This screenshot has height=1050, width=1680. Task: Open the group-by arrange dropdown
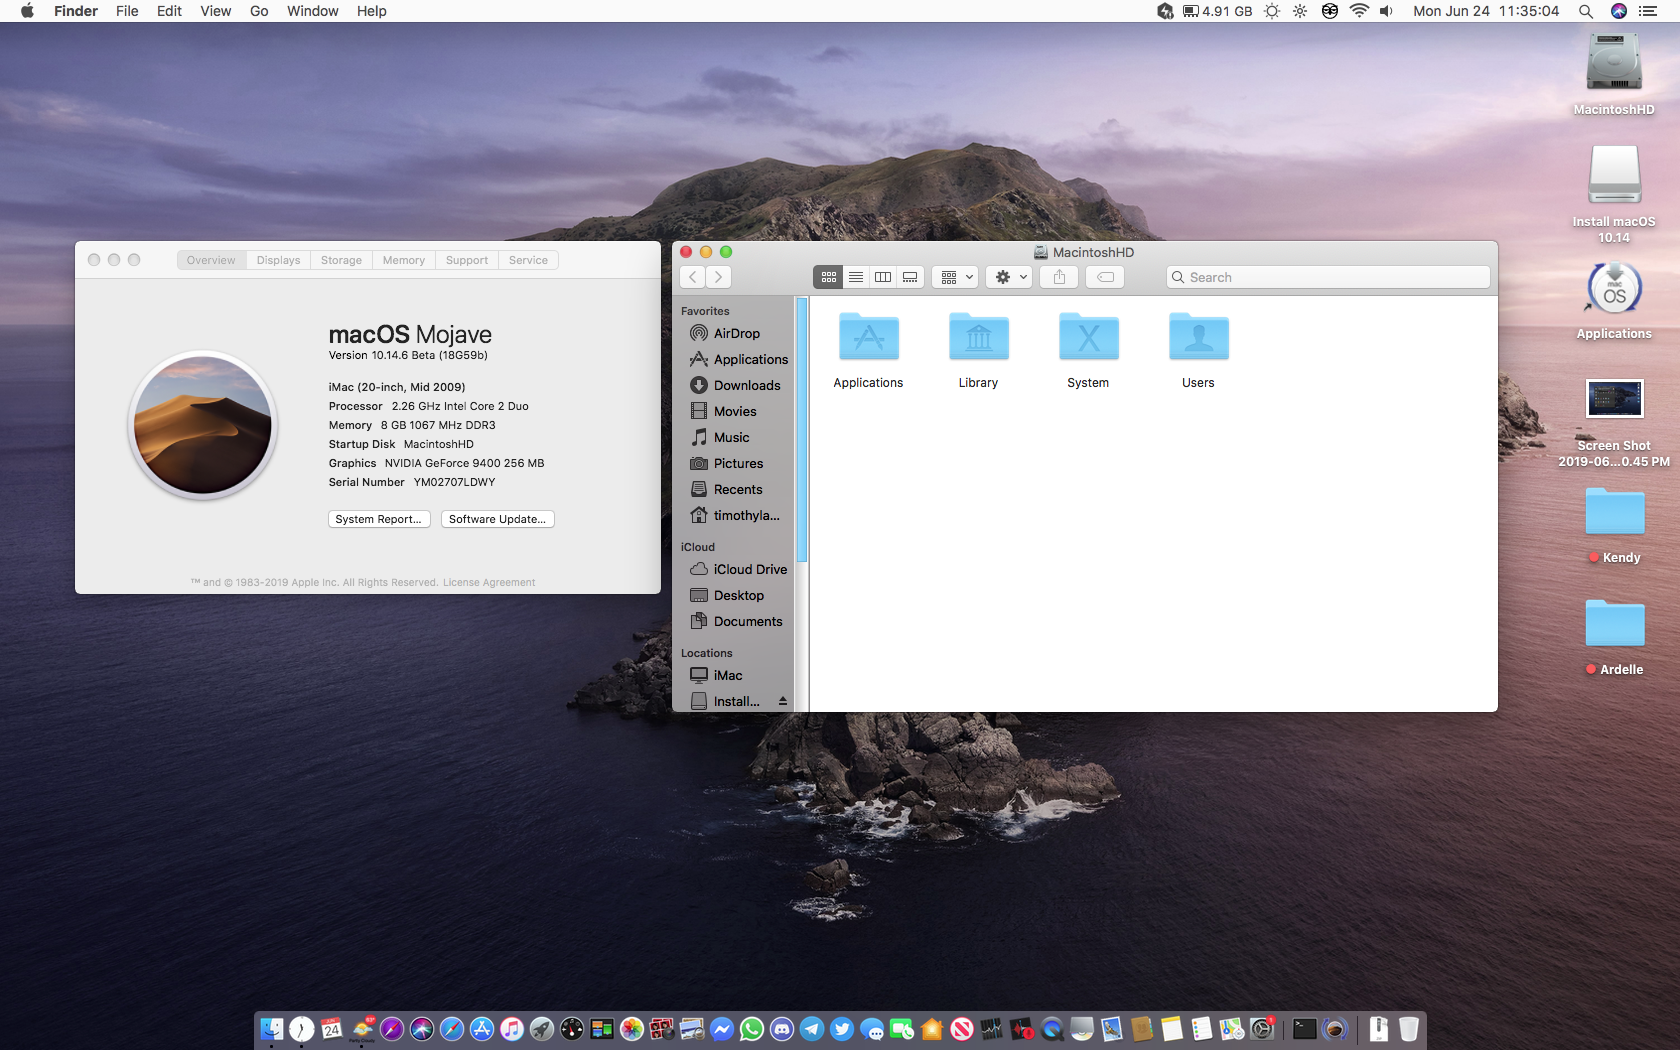tap(955, 277)
